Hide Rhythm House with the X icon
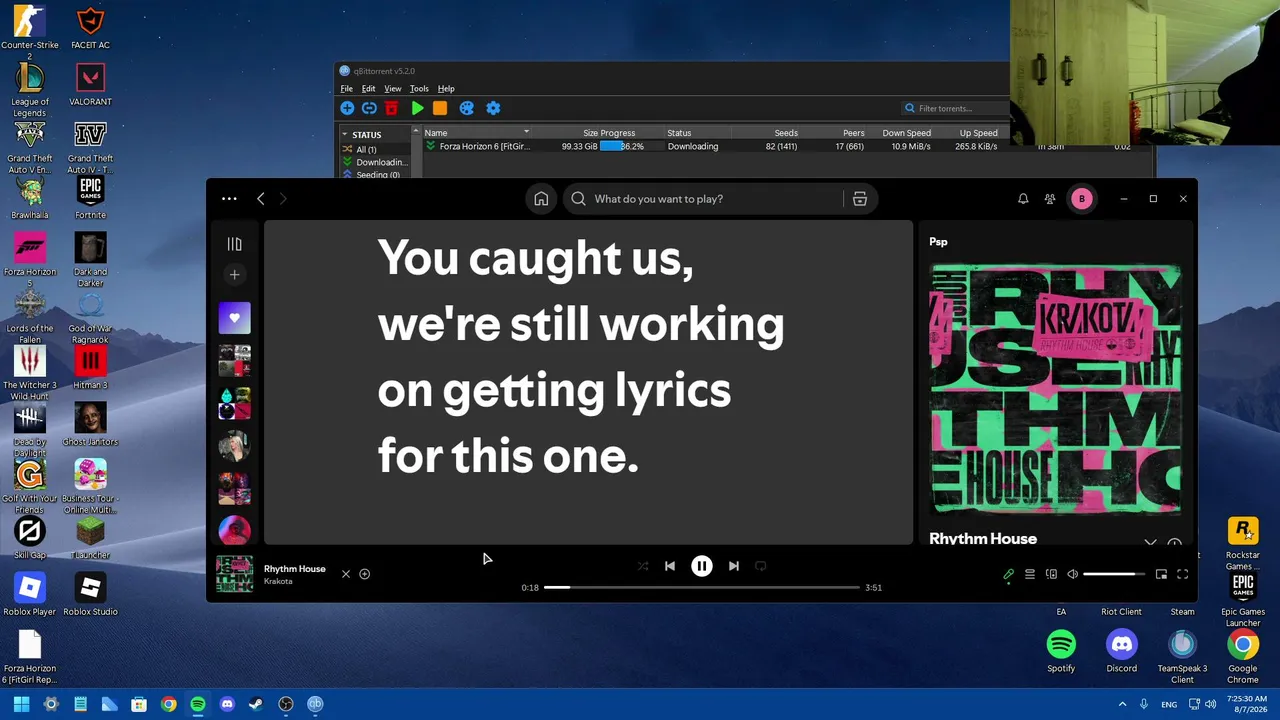 click(x=346, y=574)
